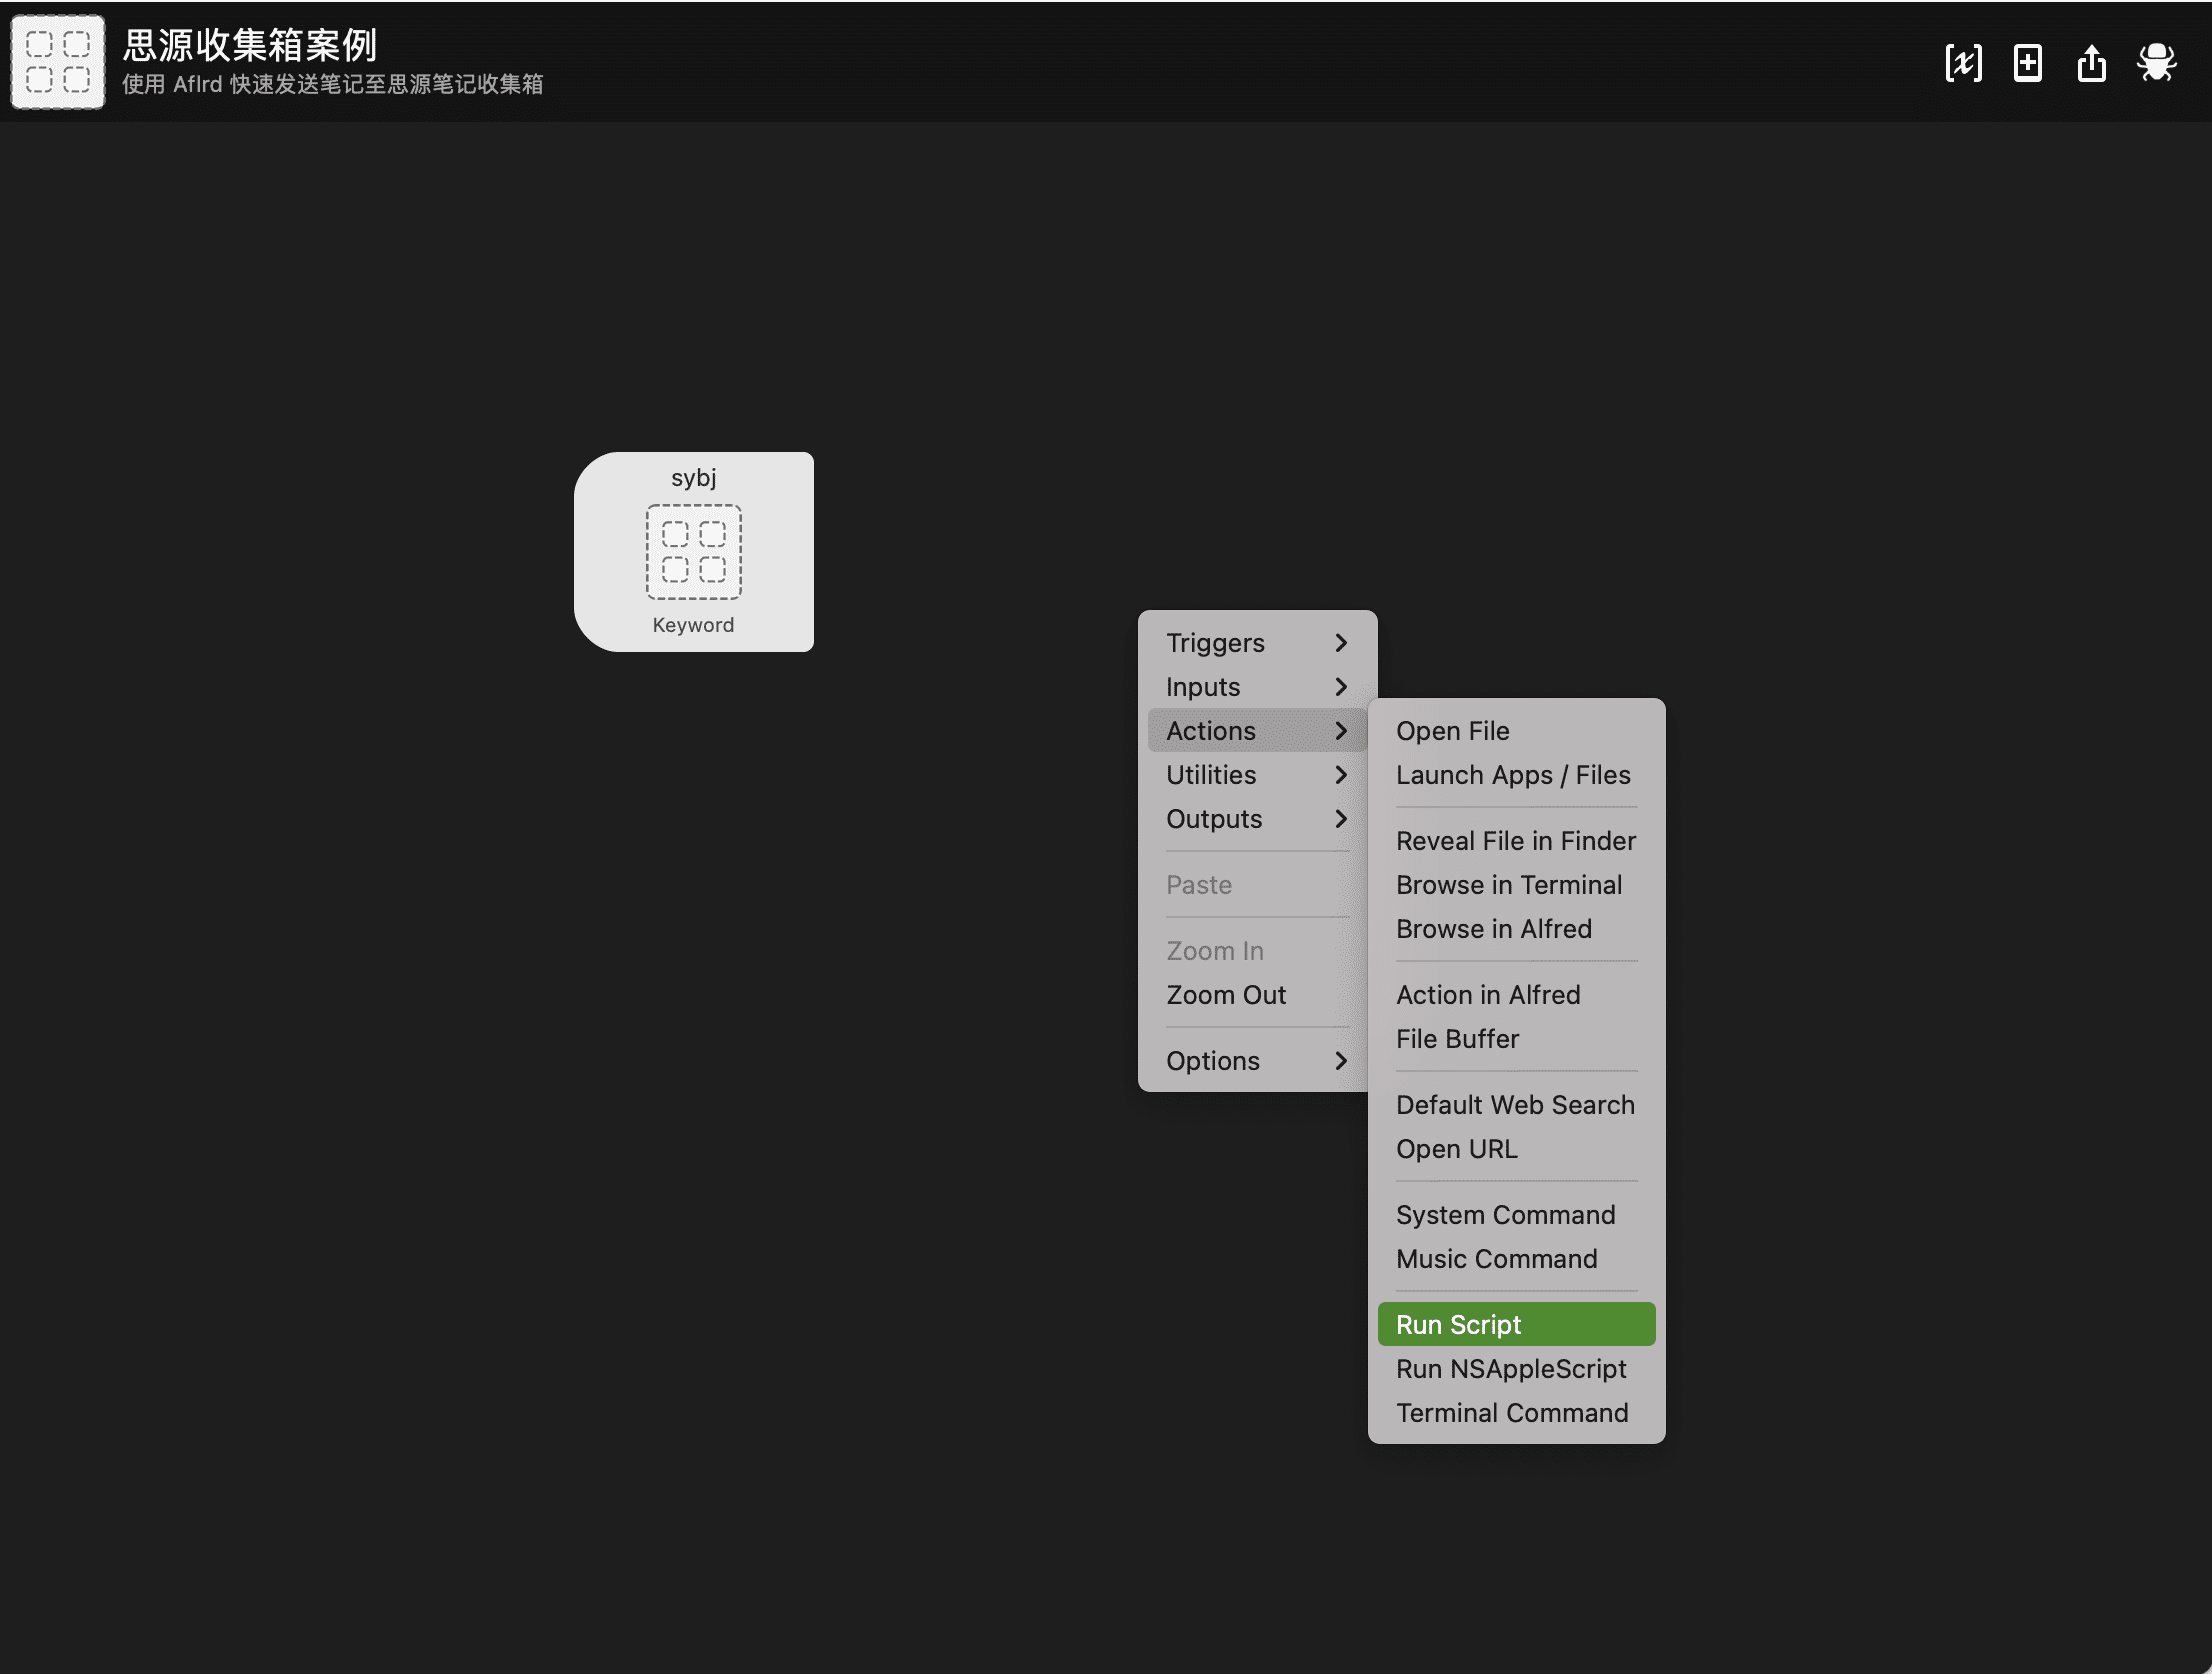Add Reveal File in Finder action
2212x1674 pixels.
pos(1516,841)
